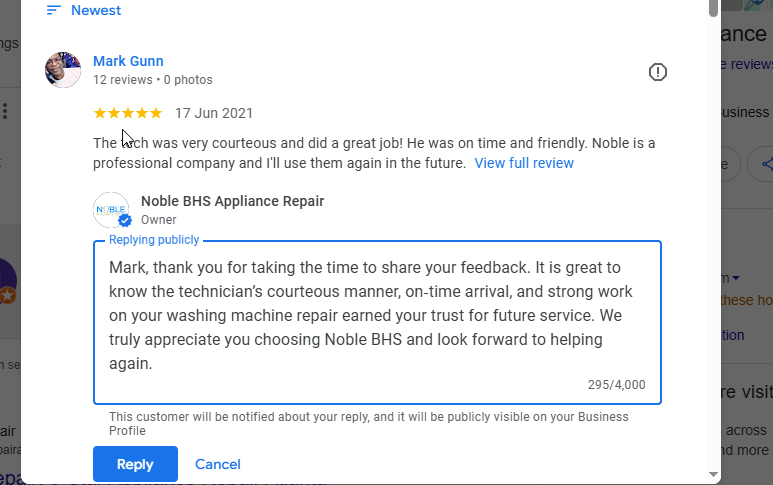Open the three-dot menu on the left edge
The height and width of the screenshot is (485, 773).
tap(5, 110)
